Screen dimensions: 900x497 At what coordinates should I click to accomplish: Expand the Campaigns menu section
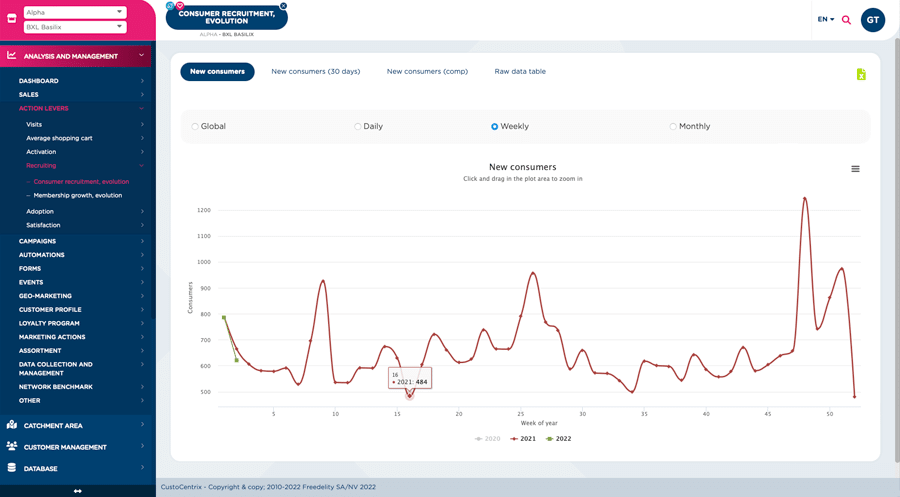coord(78,241)
